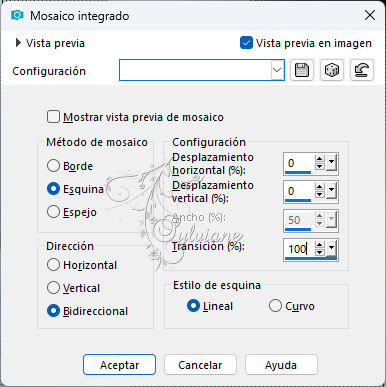386x387 pixels.
Task: Click the randomize parameters dice icon
Action: tap(332, 70)
